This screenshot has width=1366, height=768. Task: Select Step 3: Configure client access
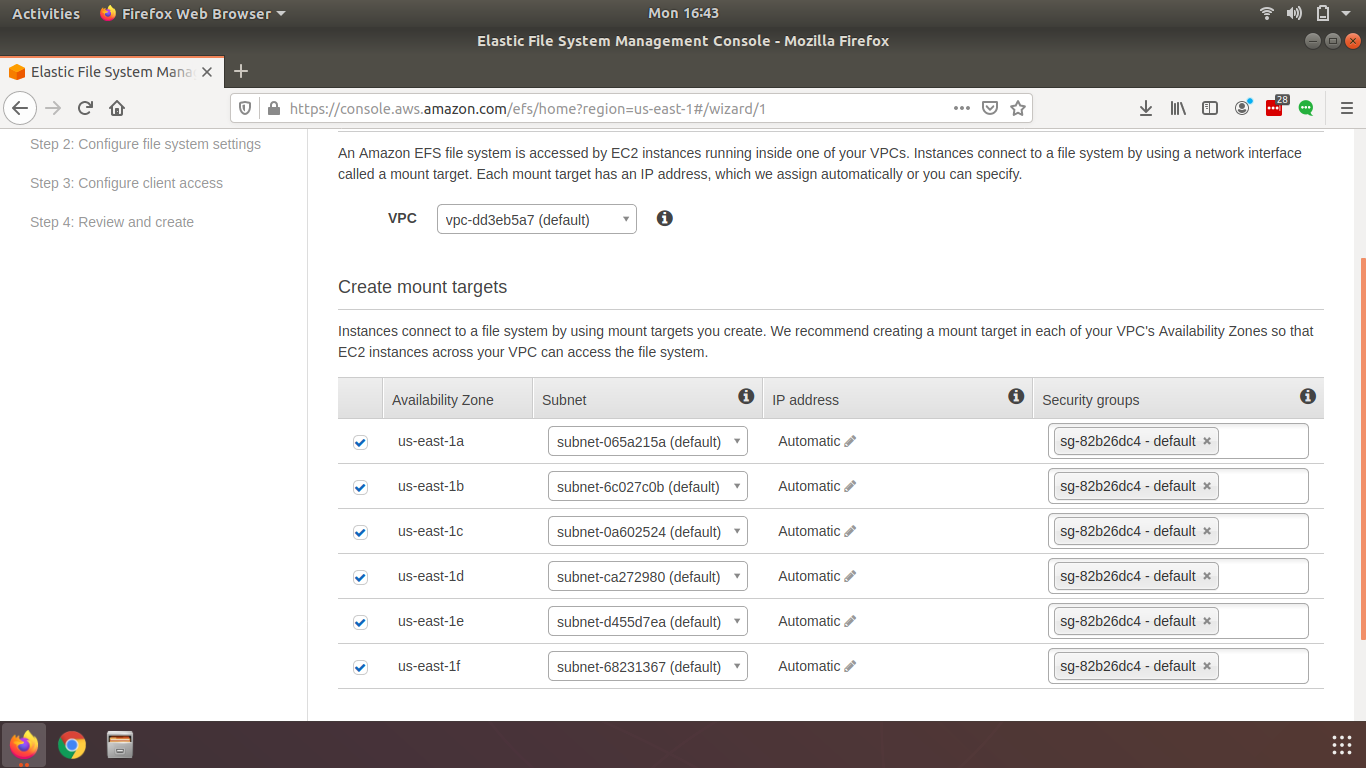pyautogui.click(x=126, y=183)
